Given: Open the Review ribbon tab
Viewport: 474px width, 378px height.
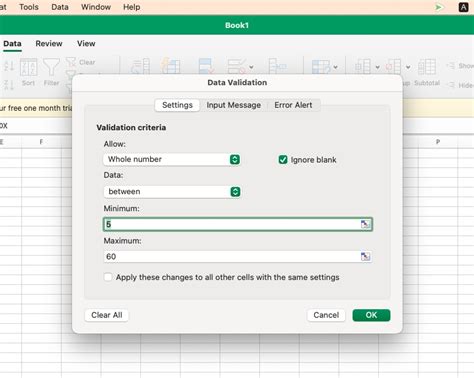Looking at the screenshot, I should [x=49, y=44].
